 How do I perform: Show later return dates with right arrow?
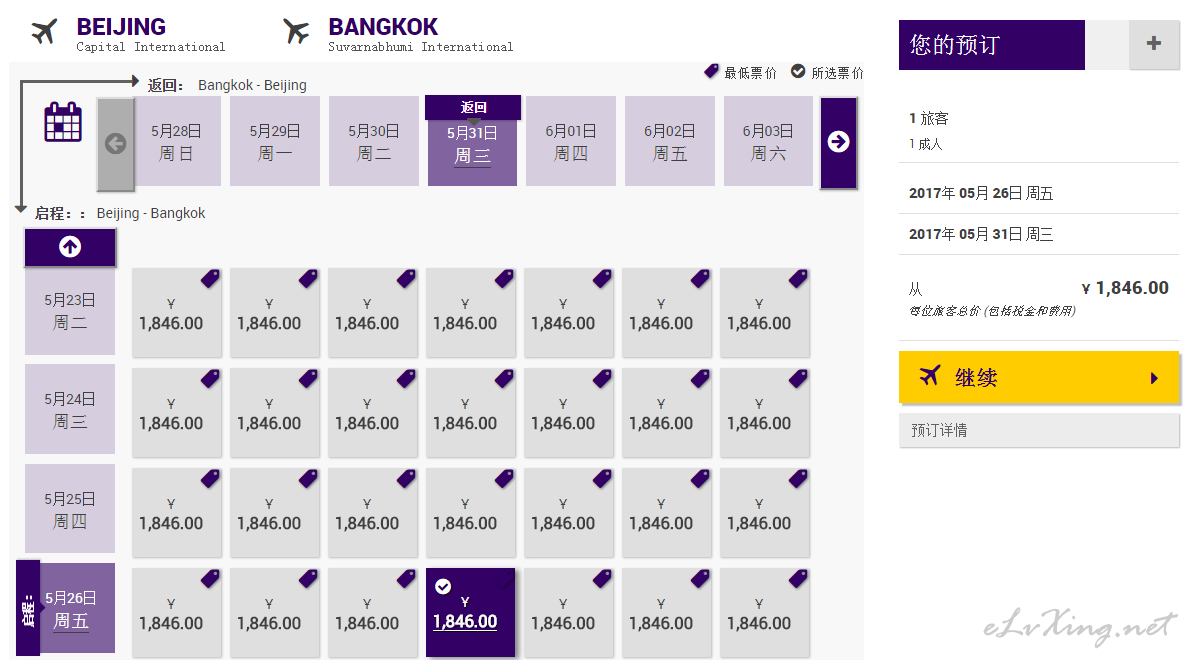point(838,142)
